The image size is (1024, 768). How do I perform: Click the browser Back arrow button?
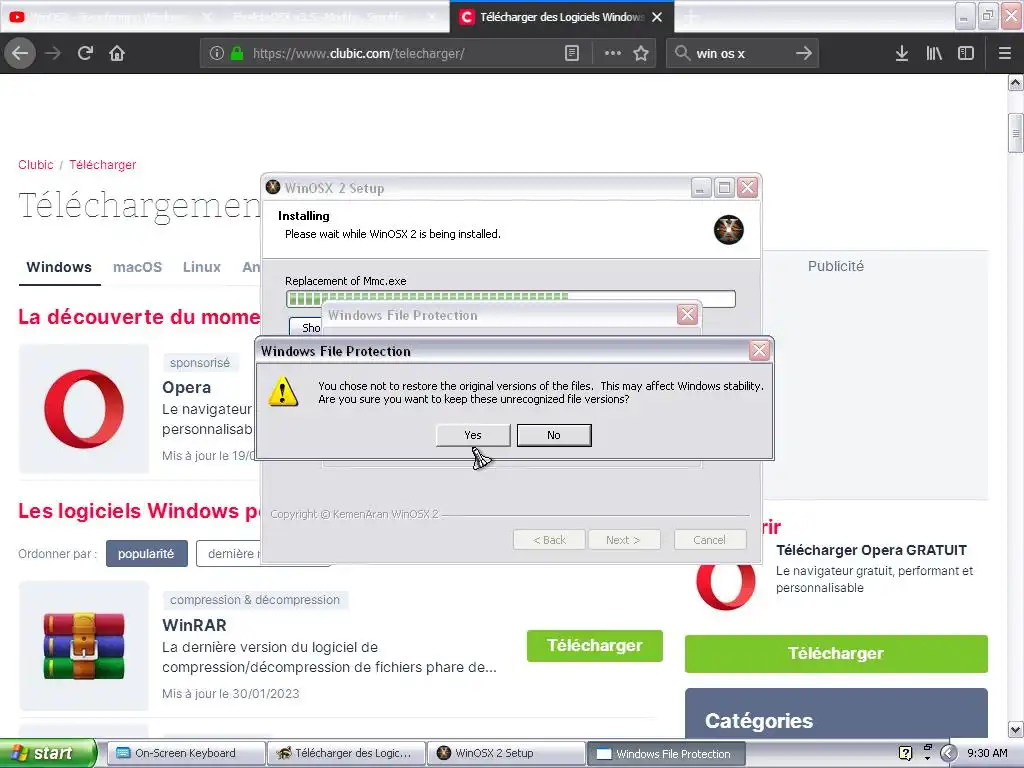point(20,53)
